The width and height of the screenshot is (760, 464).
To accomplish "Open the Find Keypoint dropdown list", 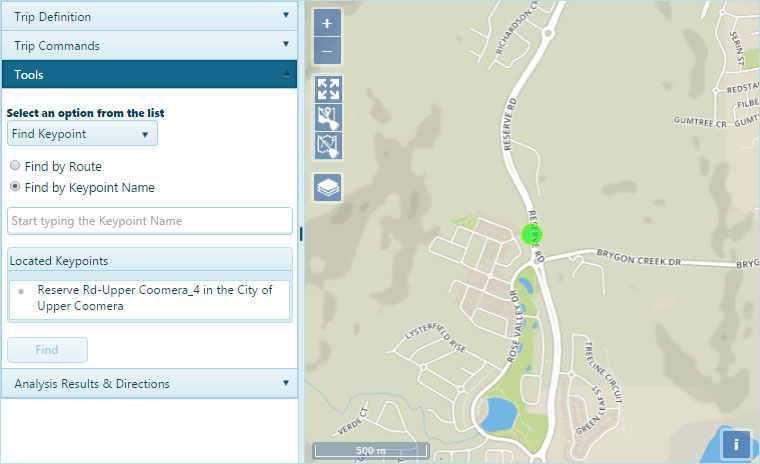I will 82,134.
